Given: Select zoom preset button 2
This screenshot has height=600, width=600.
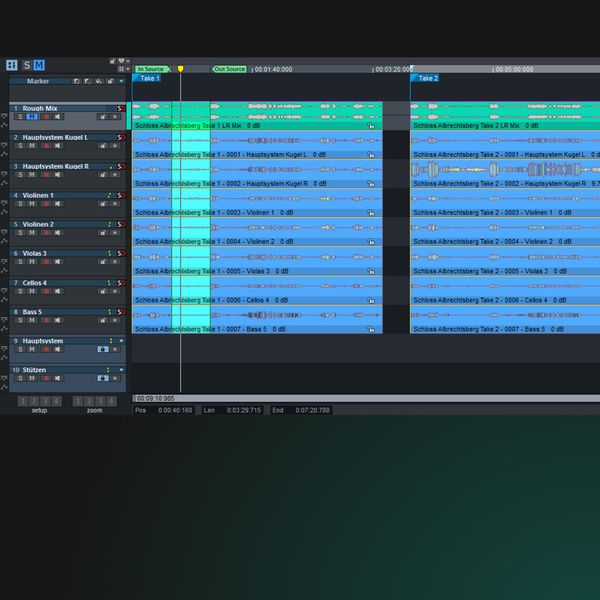Looking at the screenshot, I should click(89, 401).
